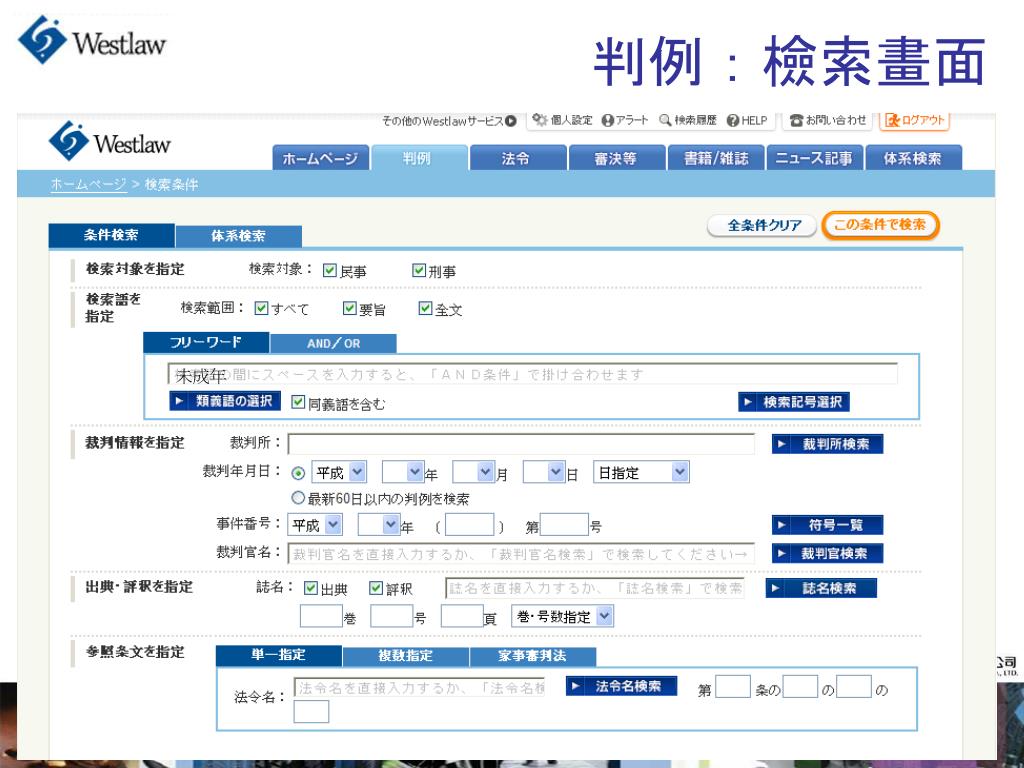Select the 条件検索 sub-tab
The height and width of the screenshot is (768, 1024).
[112, 235]
